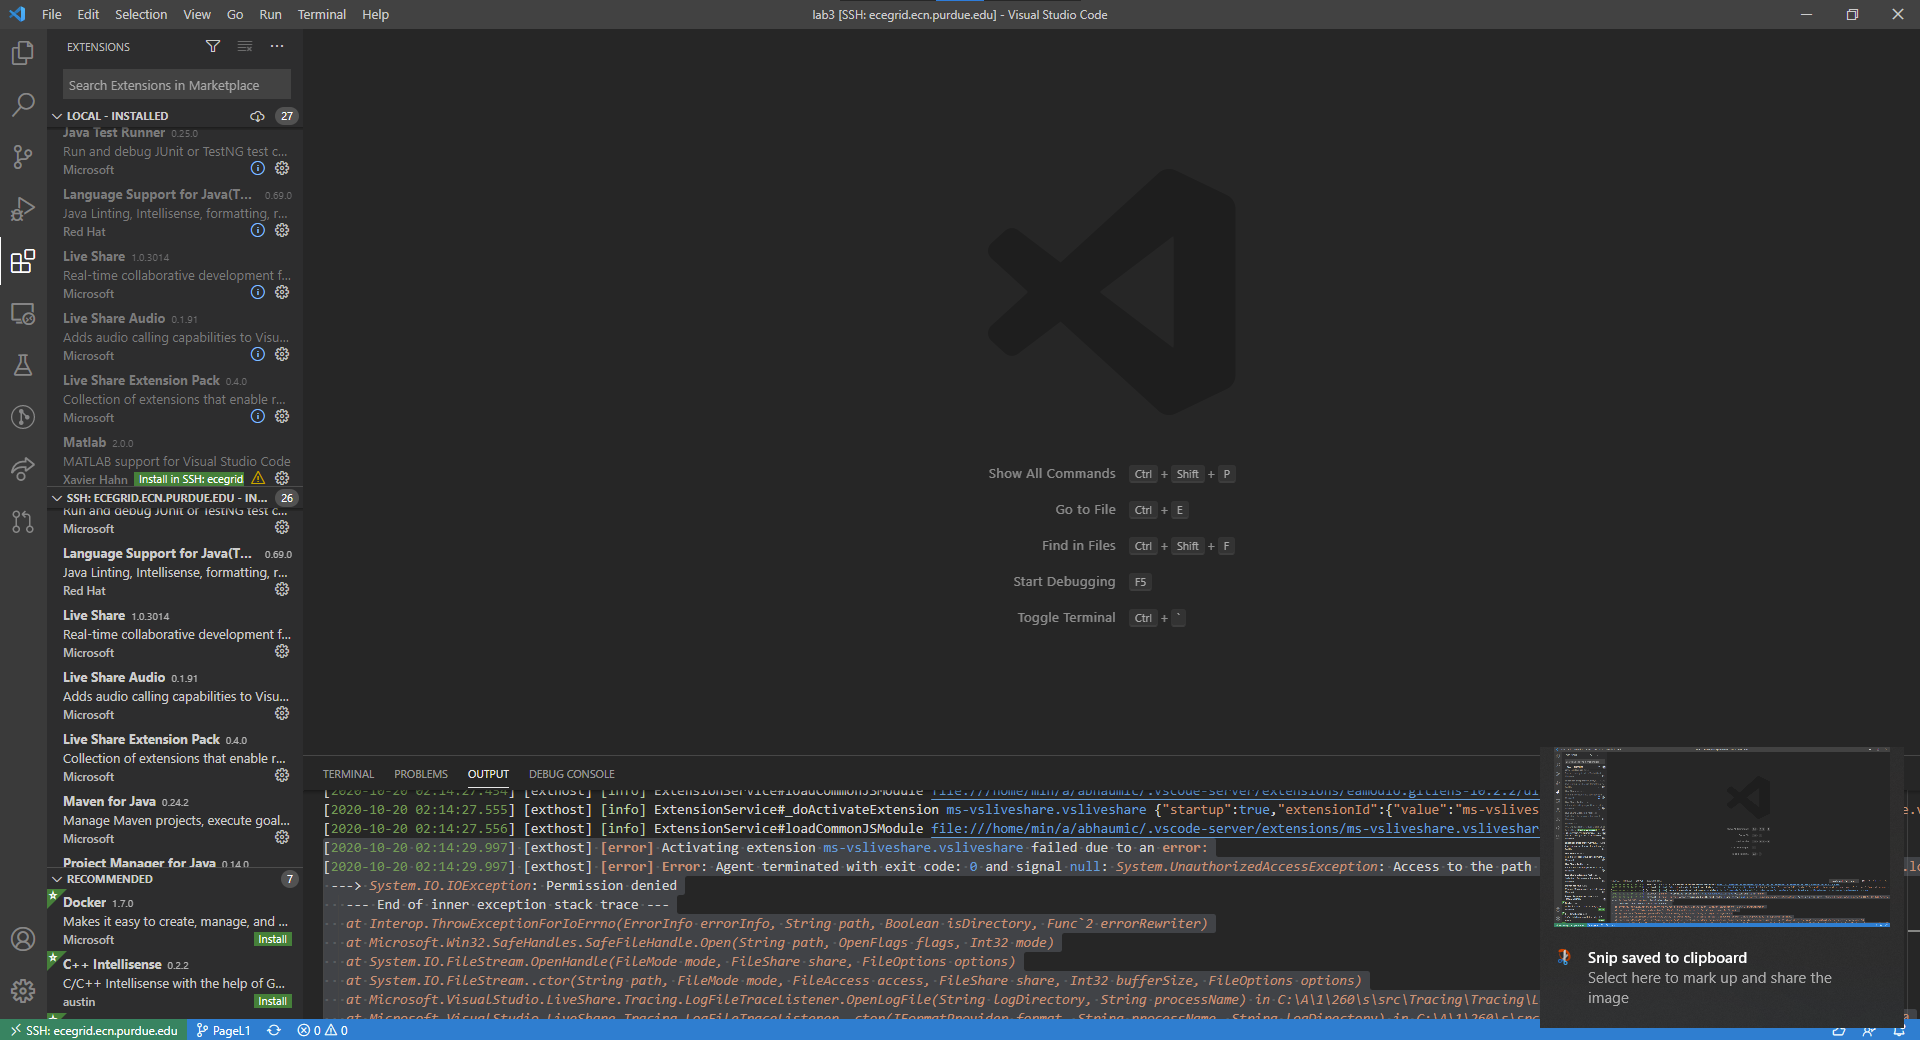Screen dimensions: 1920x1040
Task: Open the Search view in activity bar
Action: click(x=23, y=105)
